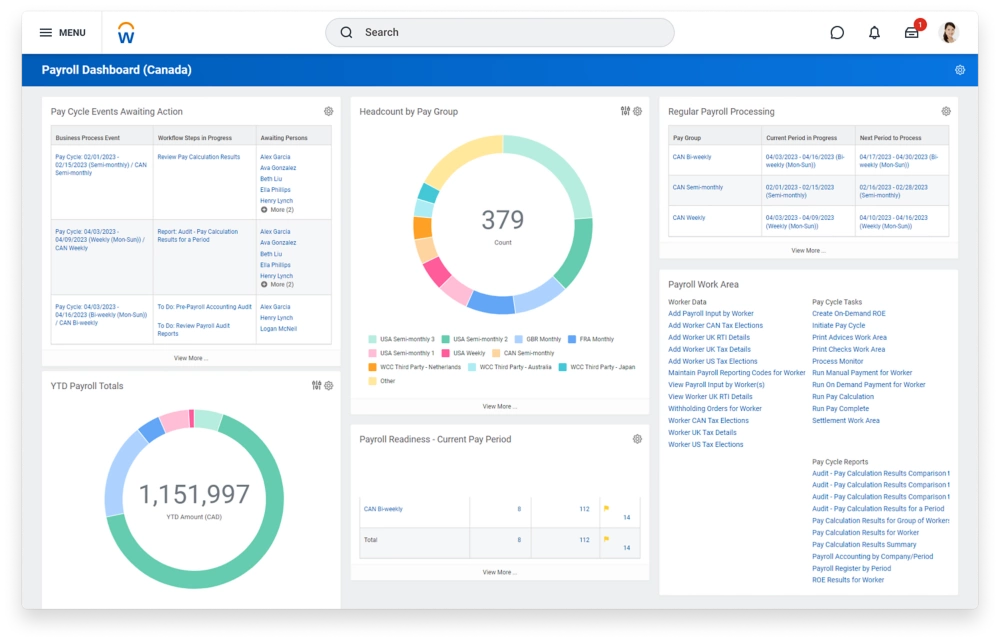Open gear settings for Payroll Readiness panel

tap(637, 439)
